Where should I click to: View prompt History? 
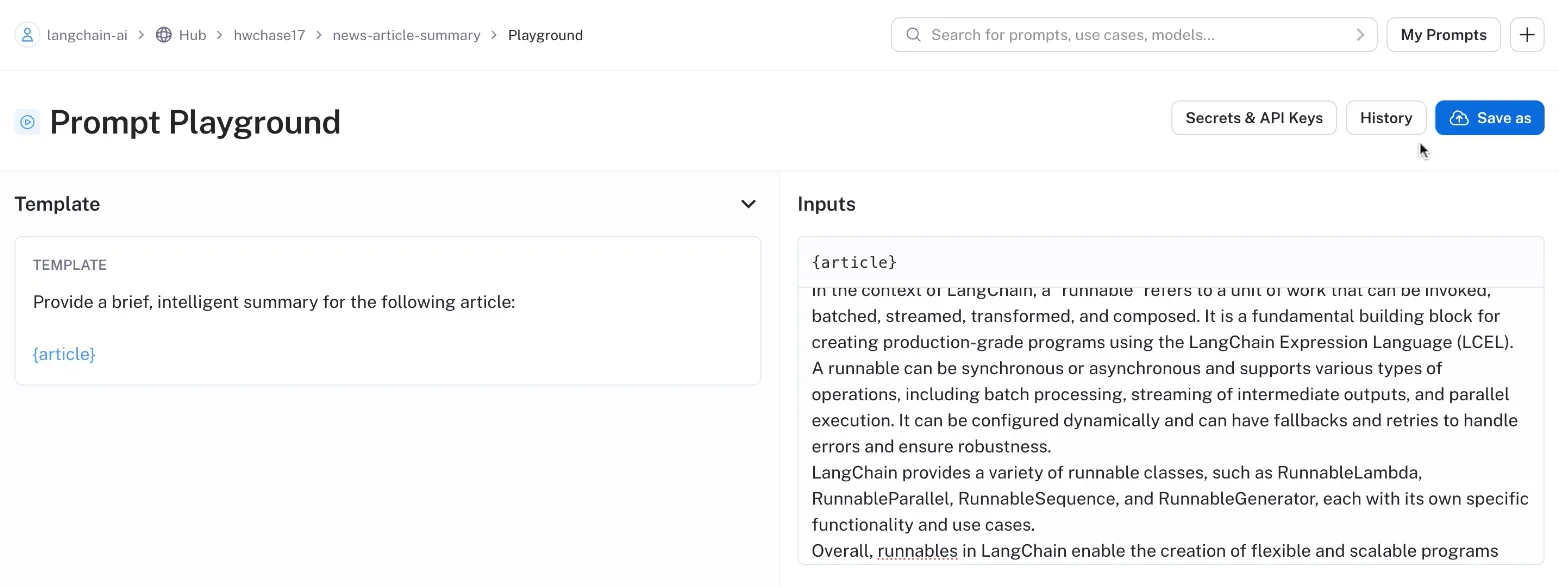(x=1385, y=117)
